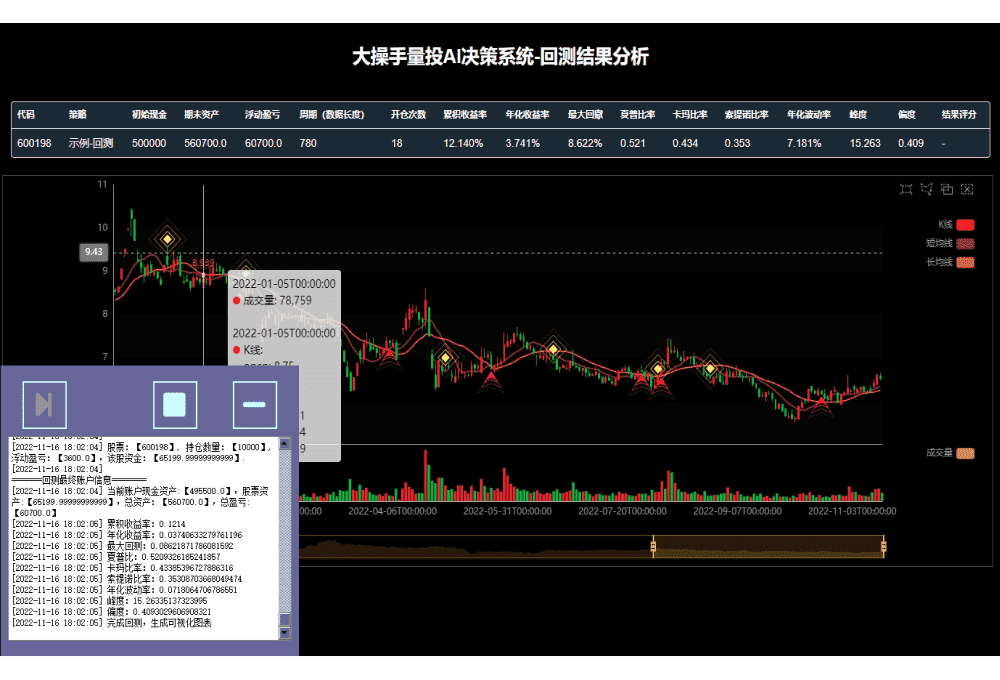Screen dimensions: 1000x680
Task: Clear chart brush selection icon
Action: tap(967, 189)
